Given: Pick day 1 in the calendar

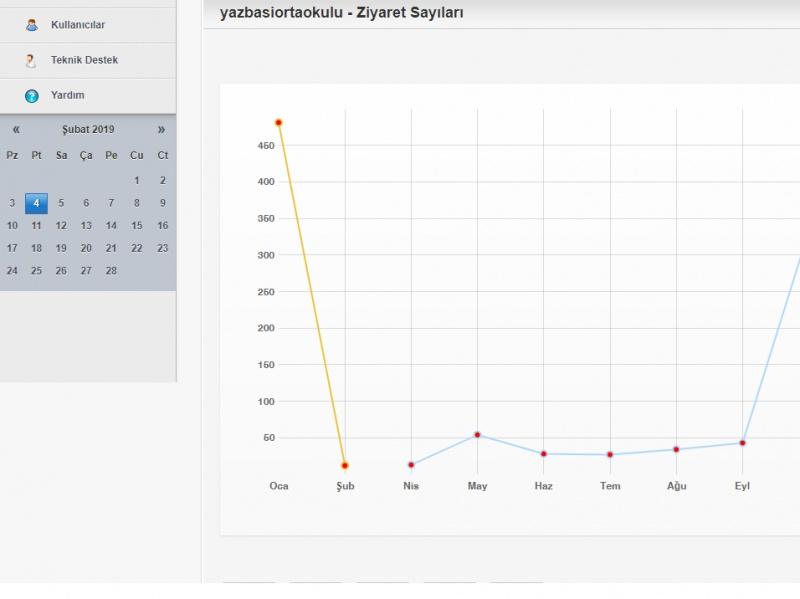Looking at the screenshot, I should [137, 181].
